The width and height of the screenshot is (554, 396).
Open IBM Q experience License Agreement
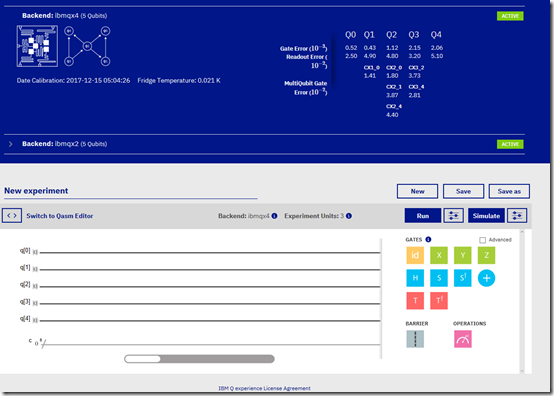(264, 388)
